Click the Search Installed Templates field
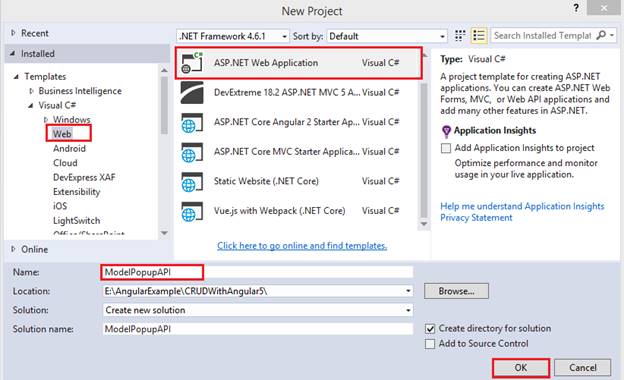 (542, 35)
